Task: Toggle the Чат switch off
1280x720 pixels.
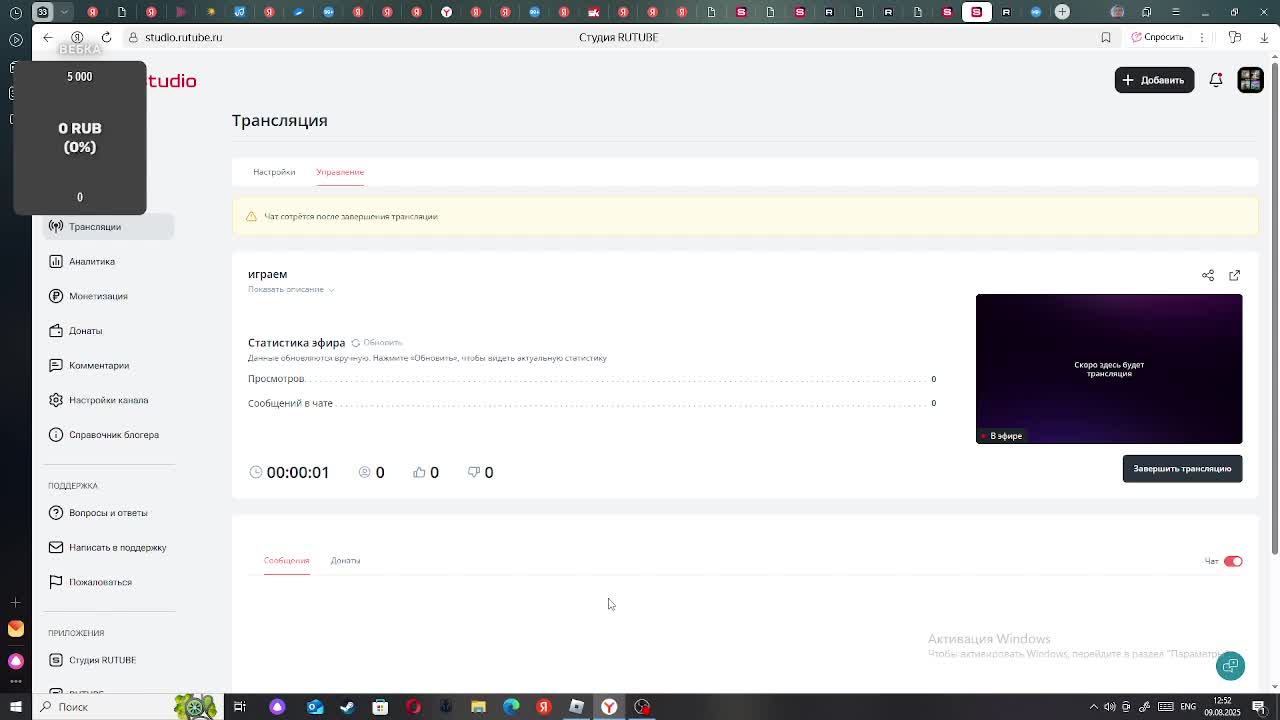Action: [x=1233, y=562]
